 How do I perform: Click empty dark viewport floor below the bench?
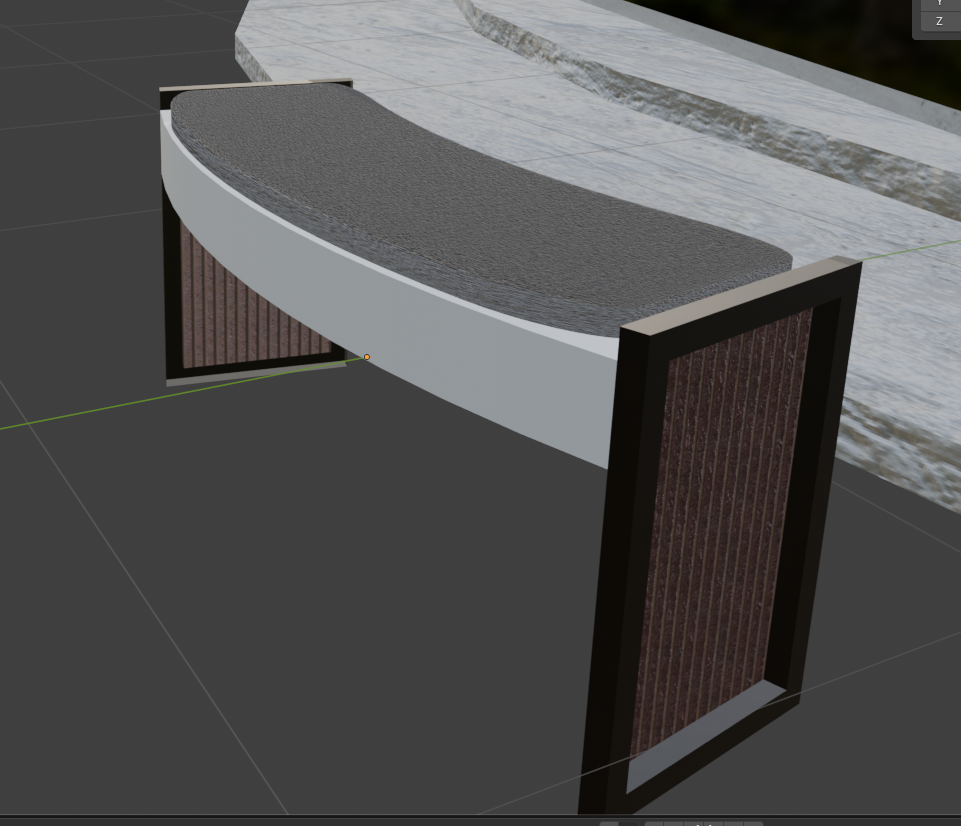(300, 600)
